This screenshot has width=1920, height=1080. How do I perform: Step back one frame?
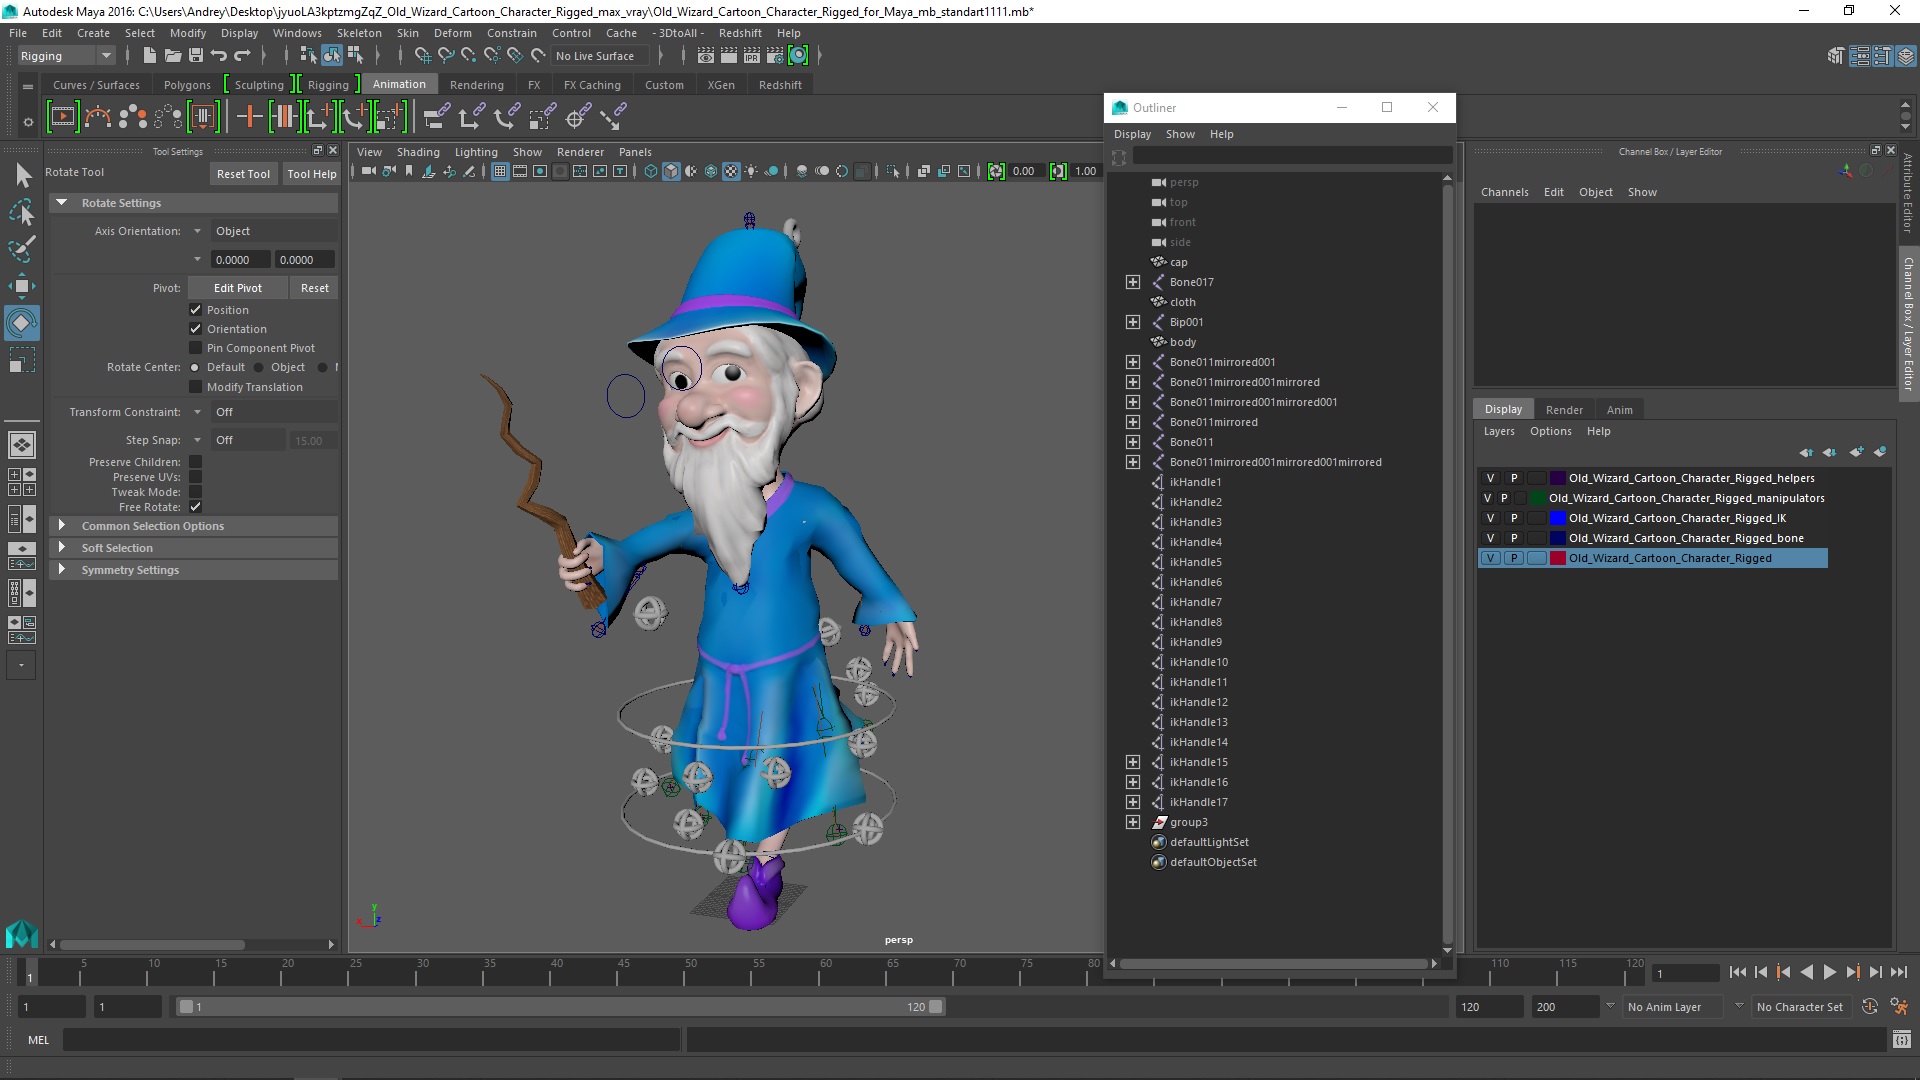(x=1761, y=972)
